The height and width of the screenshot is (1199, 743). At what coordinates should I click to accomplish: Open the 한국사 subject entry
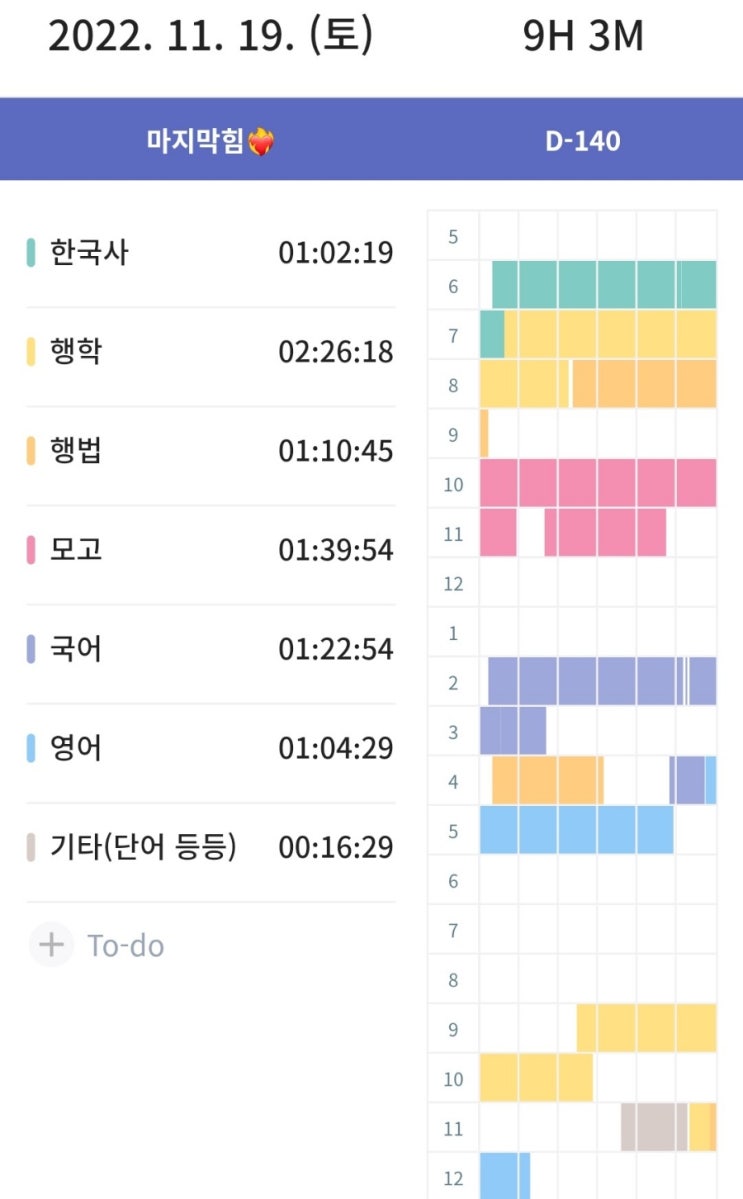point(89,253)
